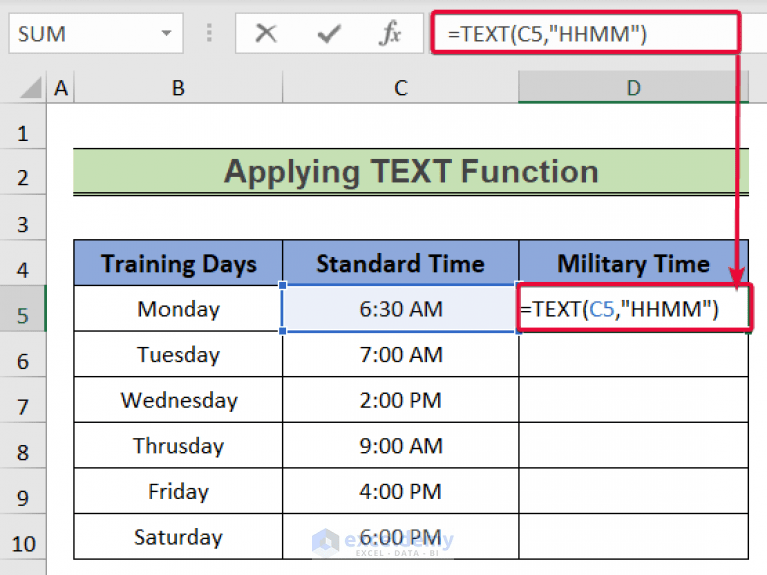Select the '6:00 PM' cell
Viewport: 767px width, 575px height.
point(401,537)
